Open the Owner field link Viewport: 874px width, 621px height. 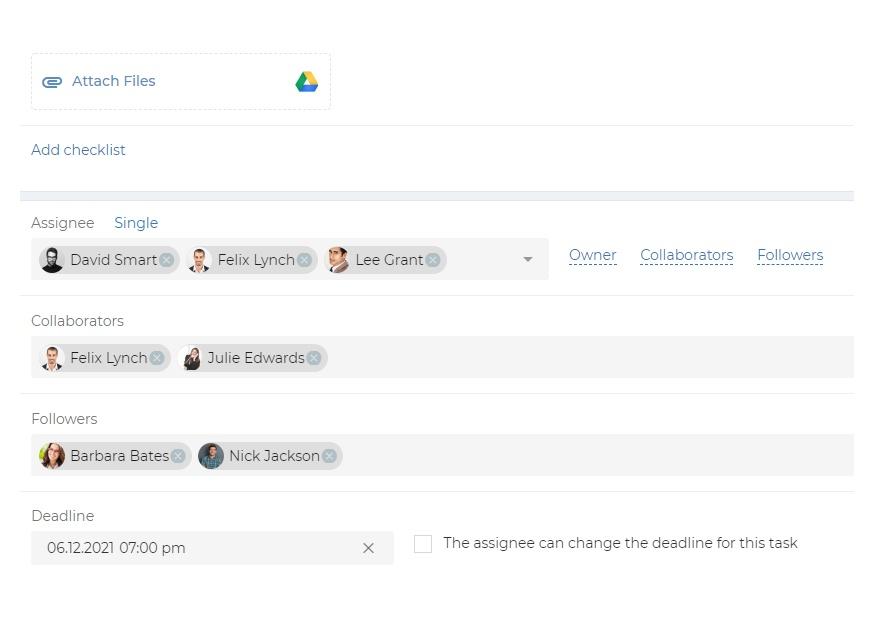coord(593,255)
